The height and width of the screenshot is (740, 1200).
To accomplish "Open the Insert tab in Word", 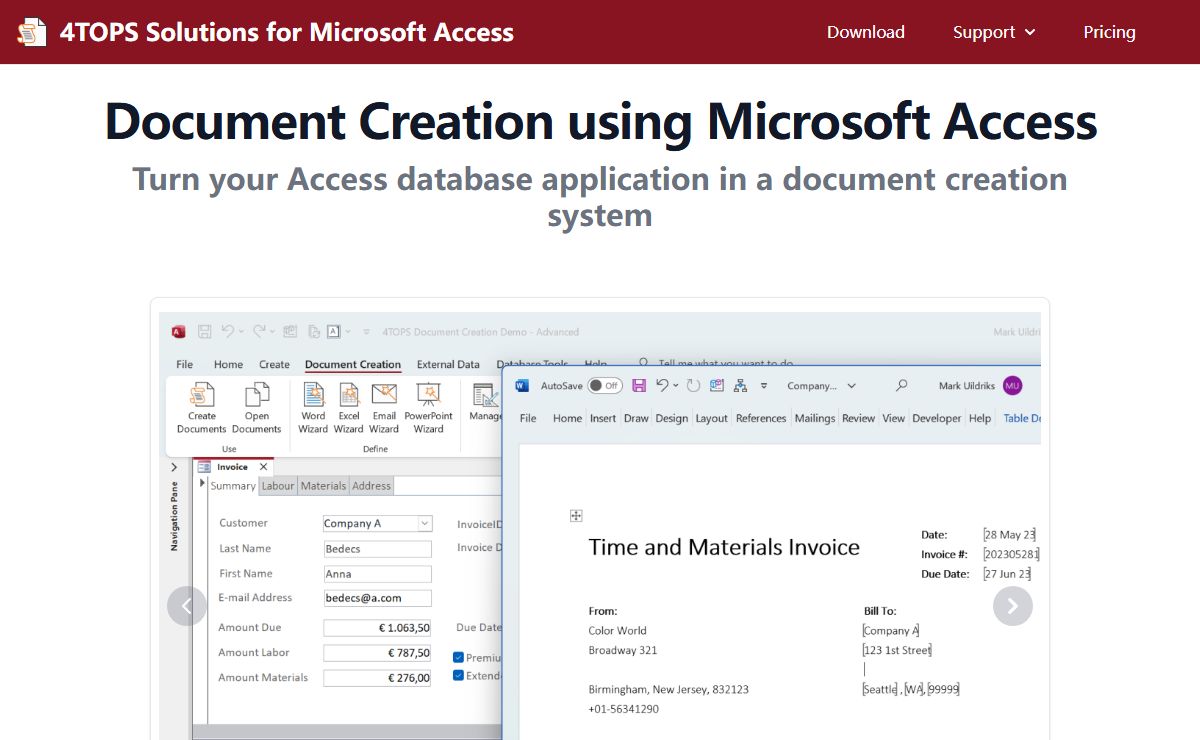I will [603, 418].
